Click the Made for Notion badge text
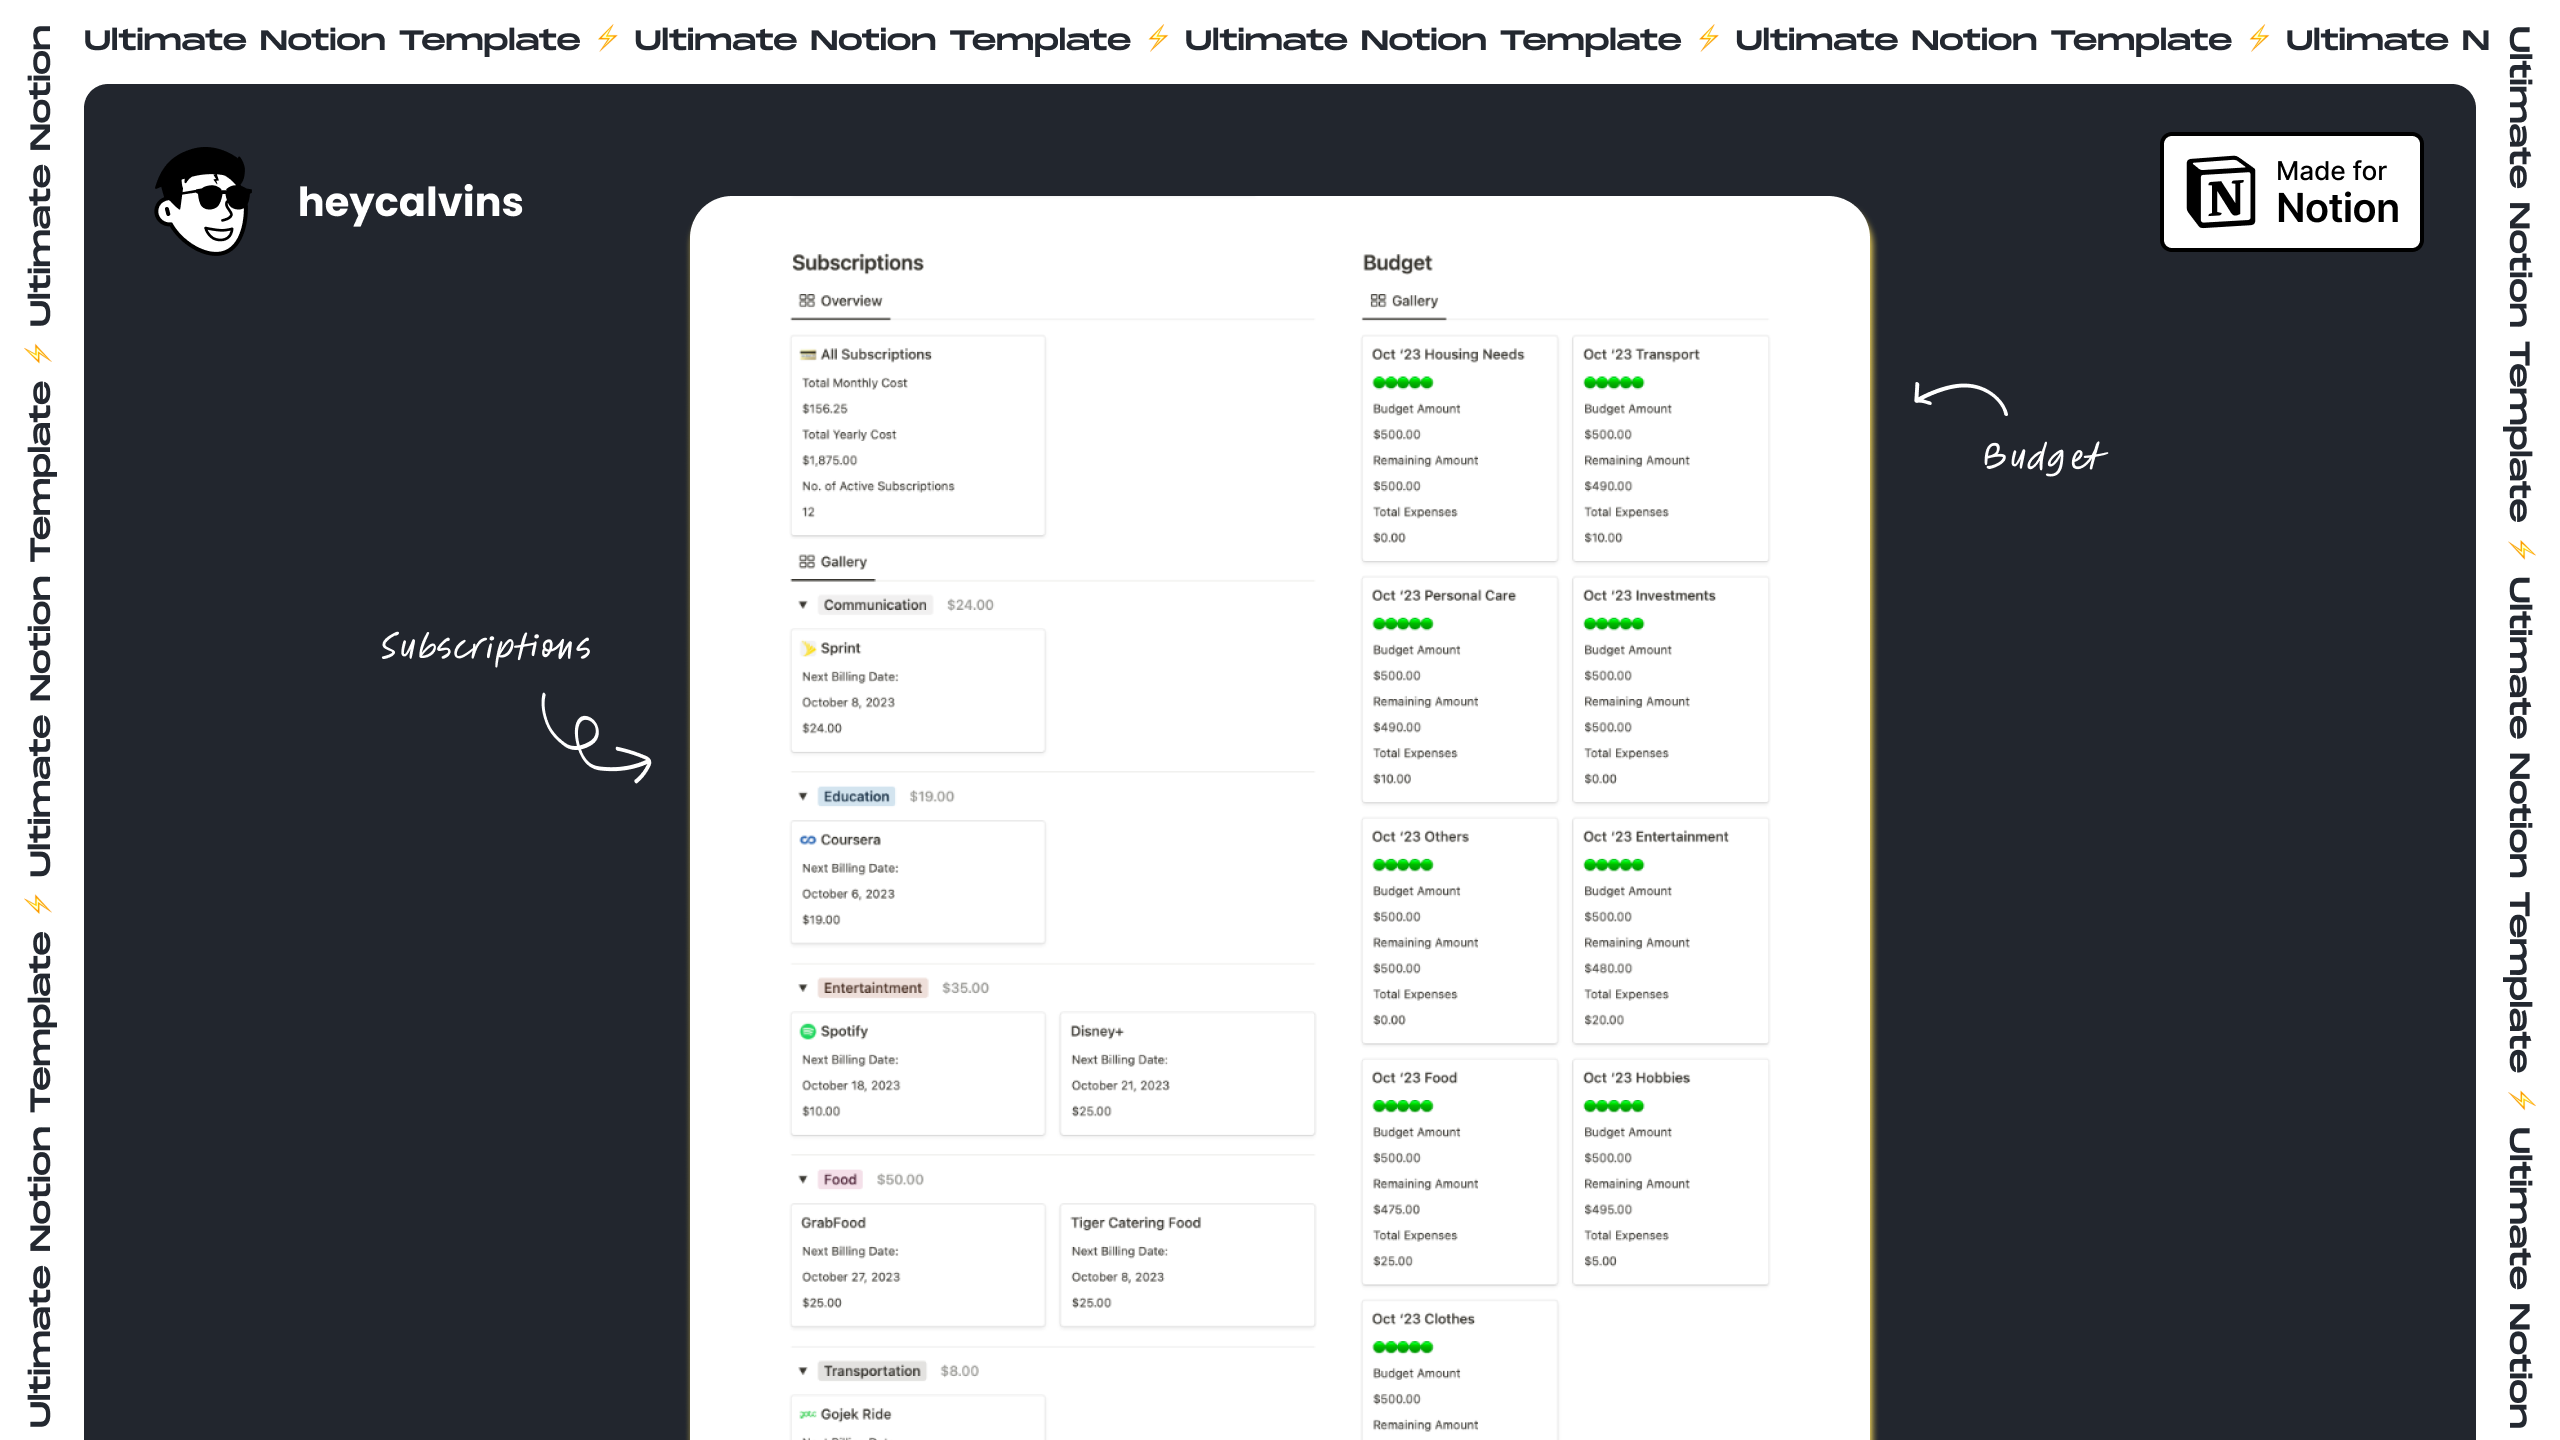Viewport: 2560px width, 1440px height. point(2336,192)
